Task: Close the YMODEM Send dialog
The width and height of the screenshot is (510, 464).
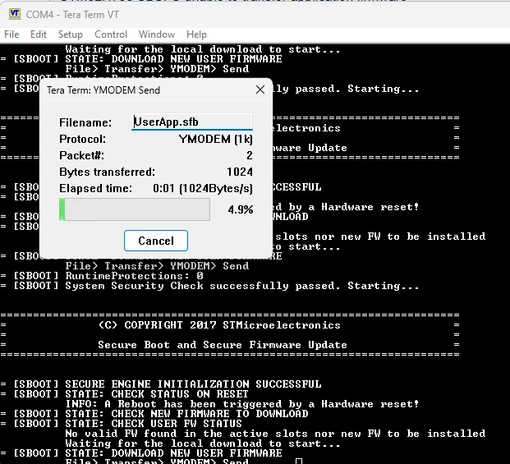Action: 260,90
